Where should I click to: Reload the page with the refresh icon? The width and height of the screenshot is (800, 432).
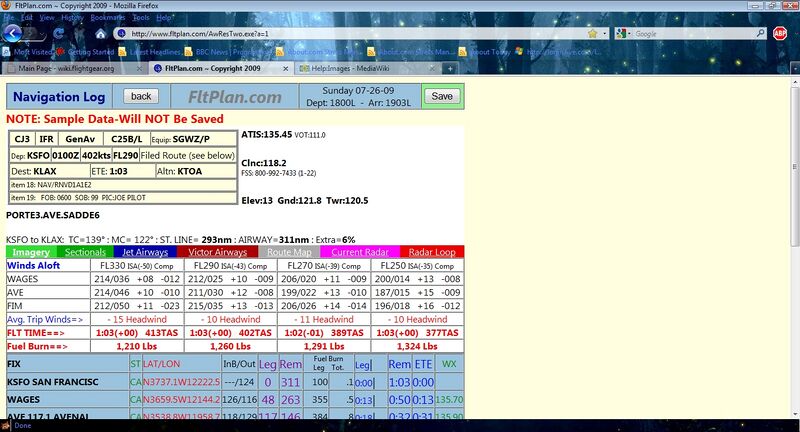click(x=59, y=34)
